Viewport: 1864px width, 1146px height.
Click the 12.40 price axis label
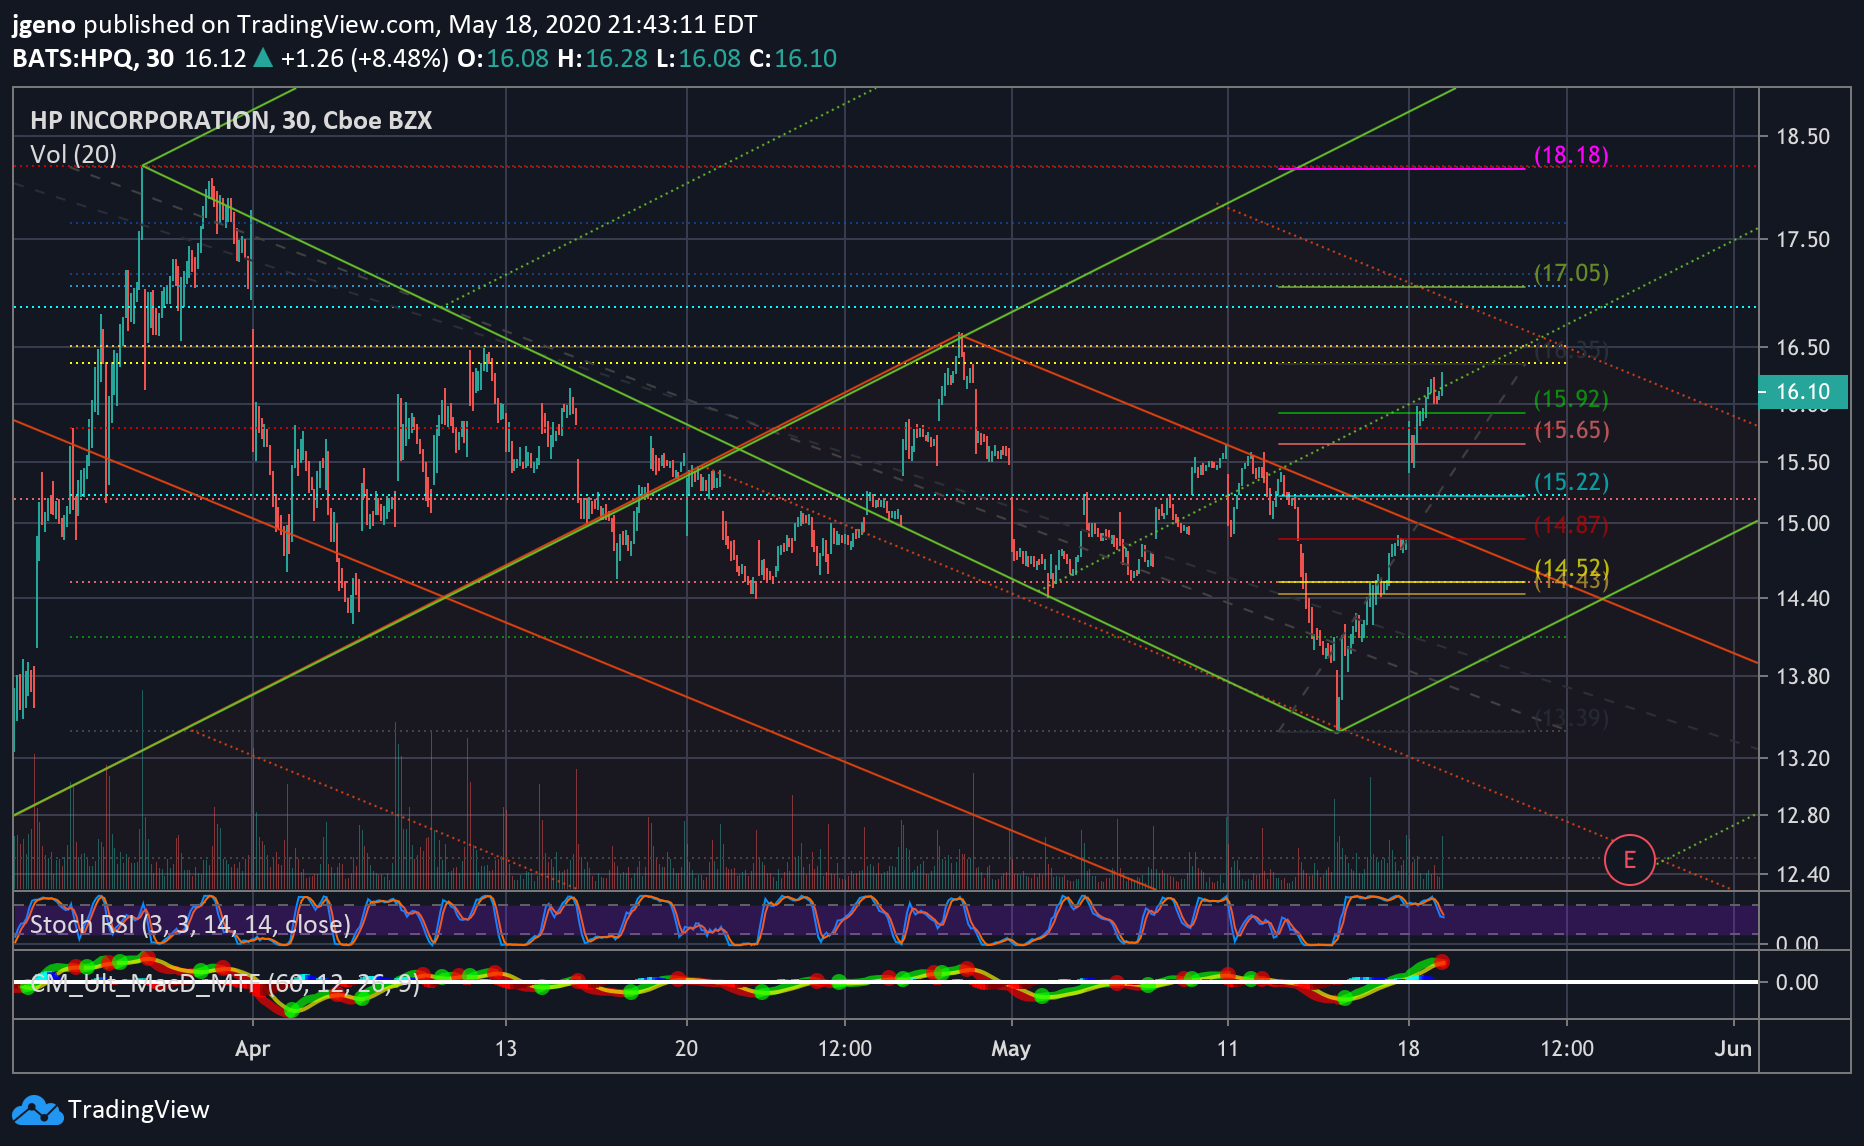click(x=1803, y=875)
